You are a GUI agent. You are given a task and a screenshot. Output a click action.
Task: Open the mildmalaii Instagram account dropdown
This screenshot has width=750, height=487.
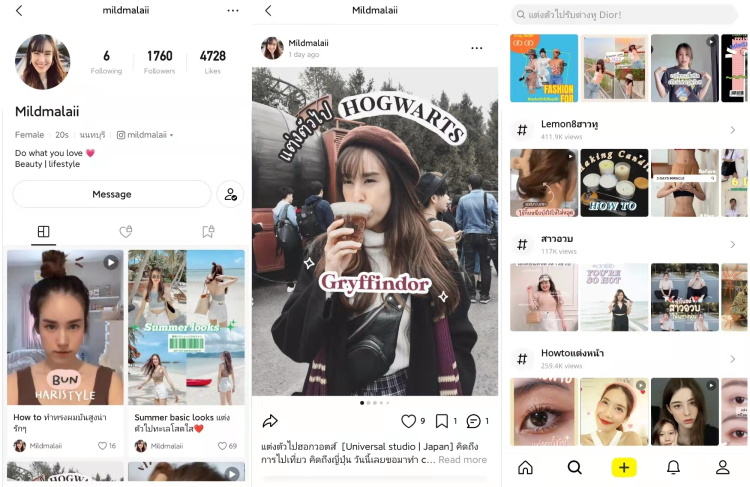pyautogui.click(x=145, y=135)
